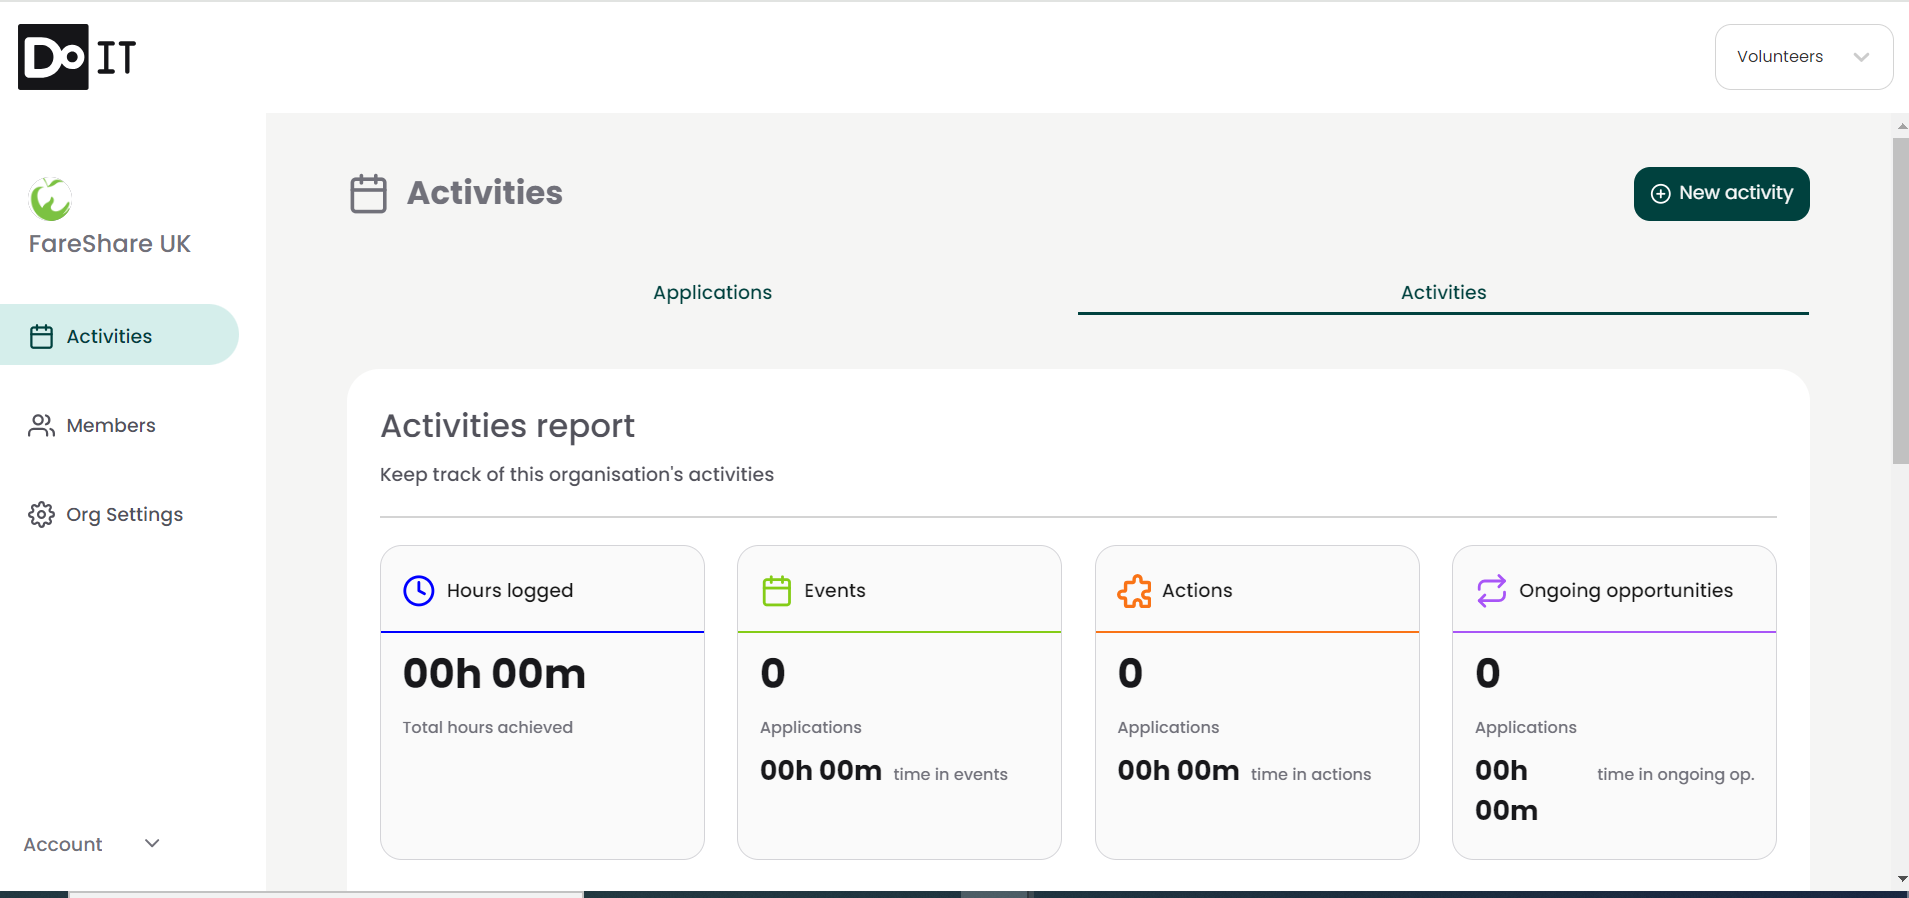Click the Members people icon in sidebar

(x=41, y=426)
